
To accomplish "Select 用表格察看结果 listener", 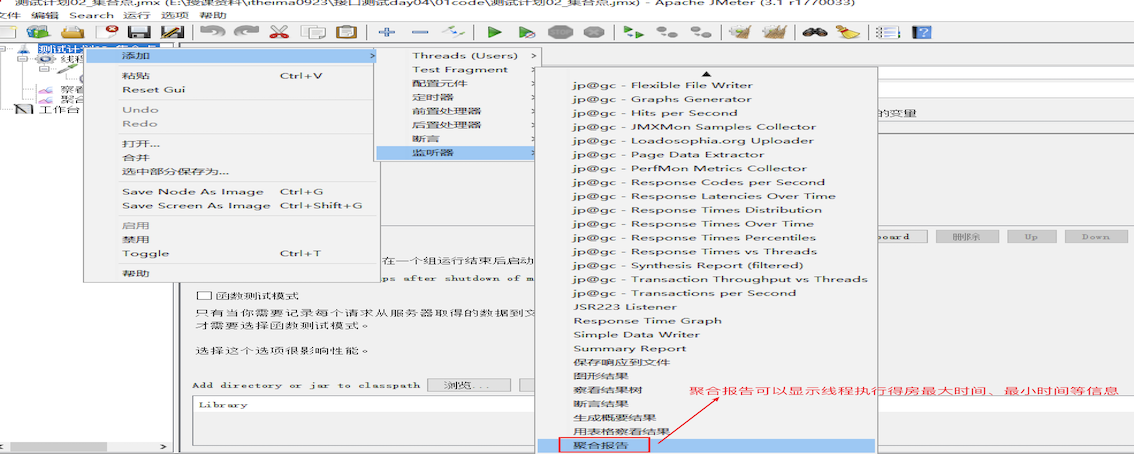I will (x=706, y=432).
